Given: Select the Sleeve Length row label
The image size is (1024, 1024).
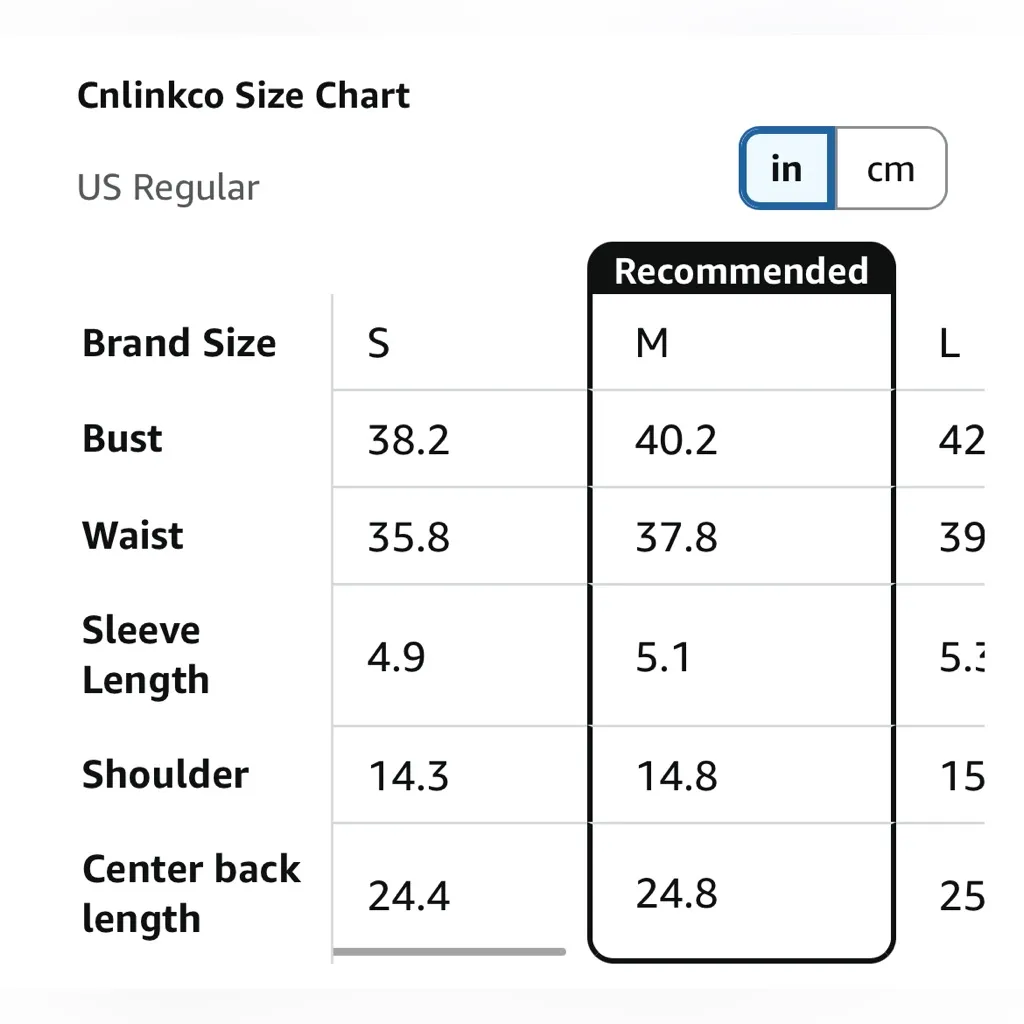Looking at the screenshot, I should (x=145, y=655).
